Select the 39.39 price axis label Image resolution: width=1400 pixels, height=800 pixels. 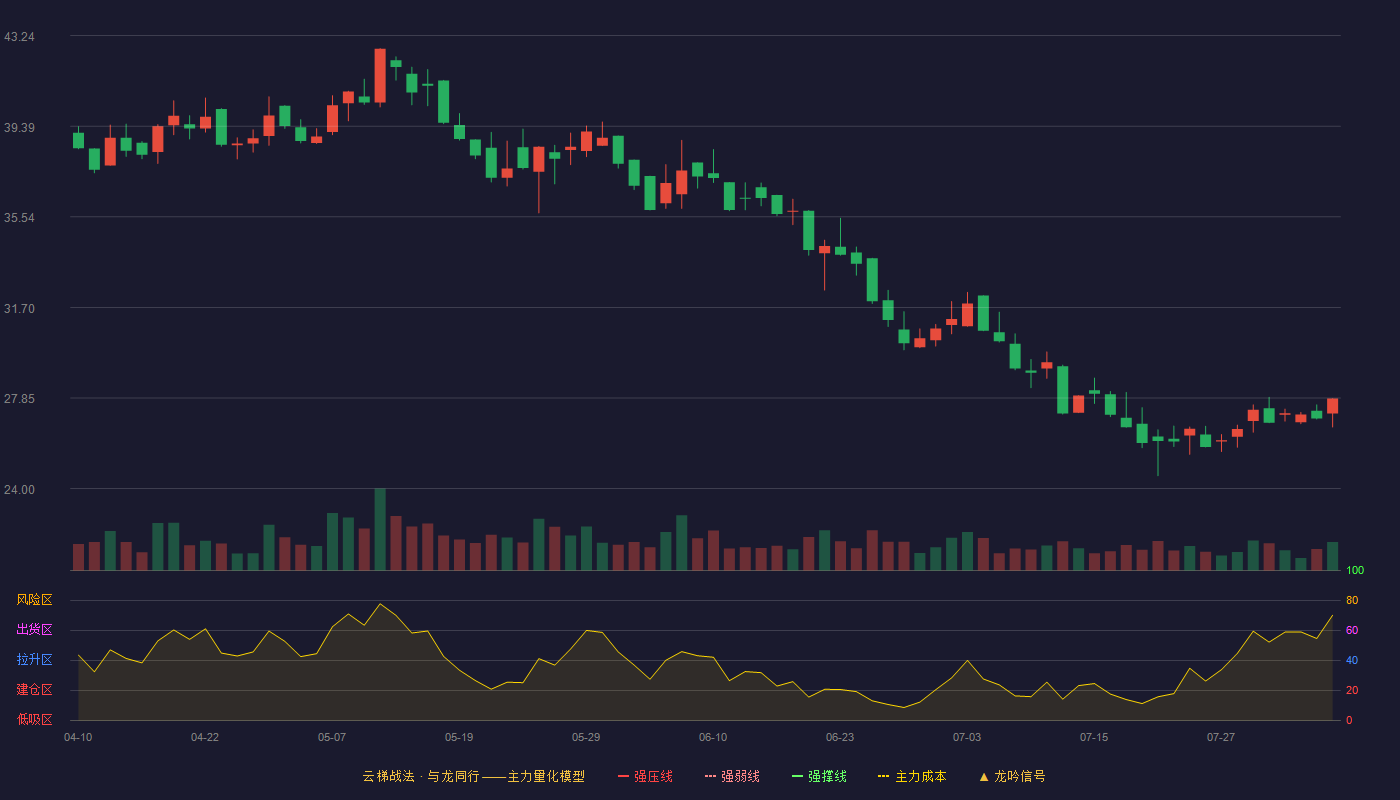pyautogui.click(x=19, y=127)
